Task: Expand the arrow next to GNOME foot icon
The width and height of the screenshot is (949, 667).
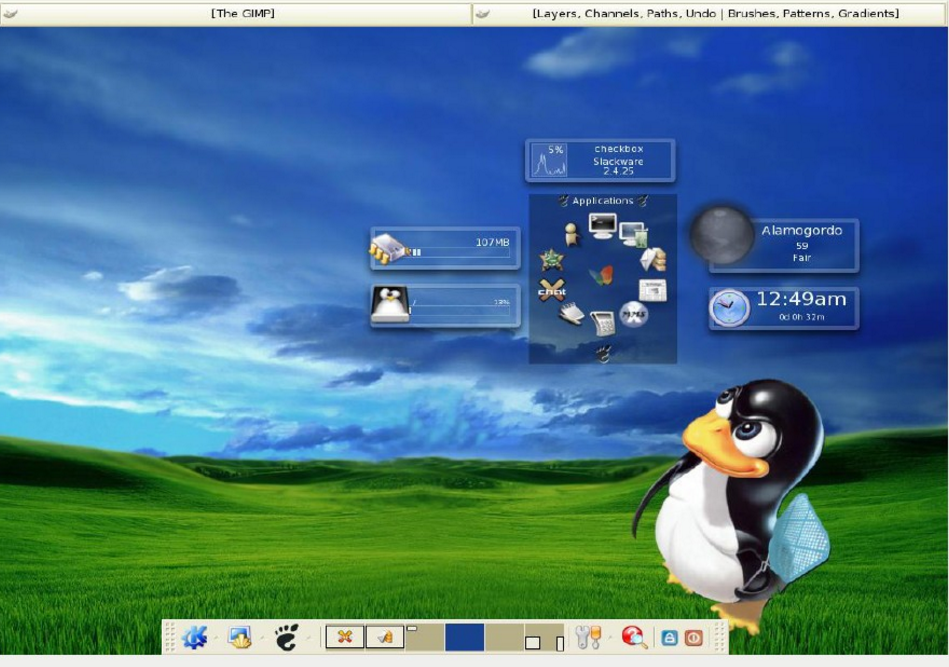Action: coord(308,637)
